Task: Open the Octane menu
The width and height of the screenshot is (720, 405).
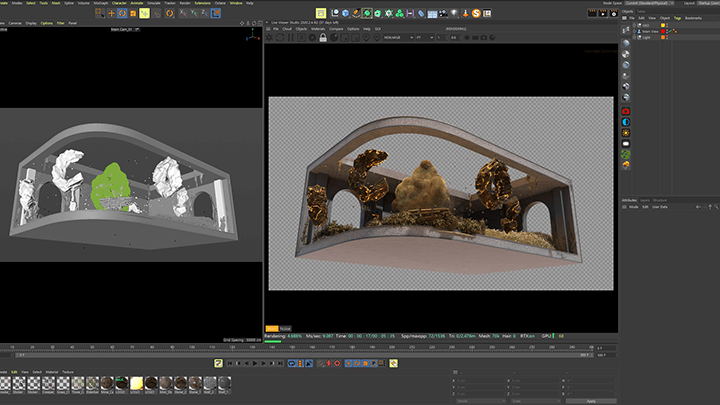Action: (x=220, y=3)
